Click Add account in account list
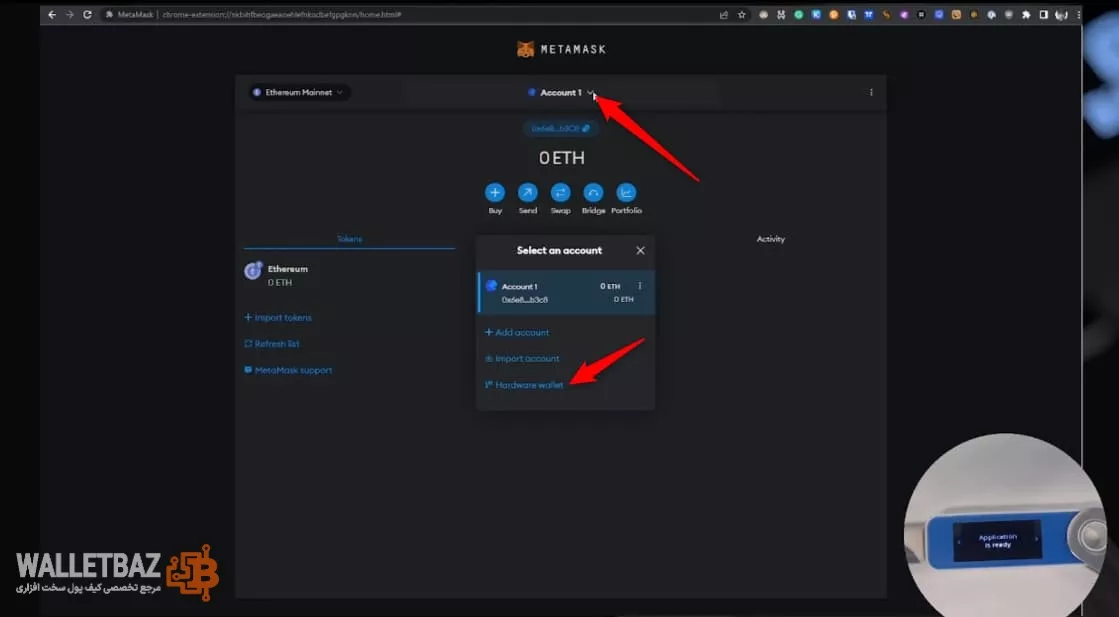The width and height of the screenshot is (1119, 617). coord(517,332)
